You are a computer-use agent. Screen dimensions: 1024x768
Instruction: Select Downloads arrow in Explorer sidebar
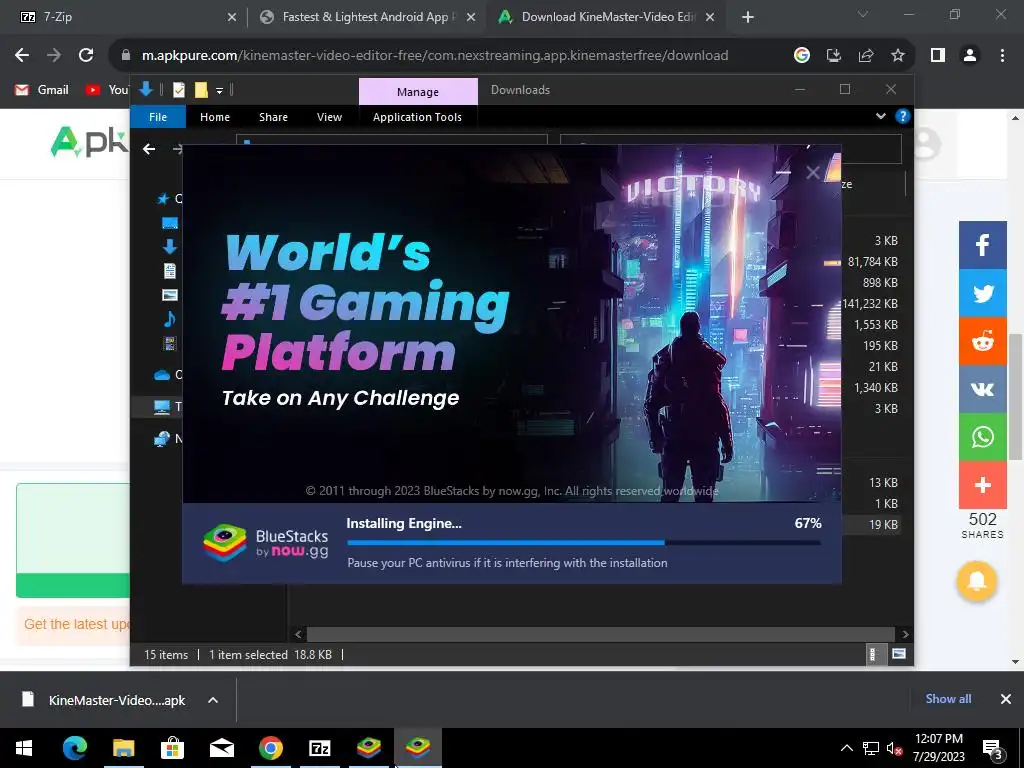pos(170,246)
